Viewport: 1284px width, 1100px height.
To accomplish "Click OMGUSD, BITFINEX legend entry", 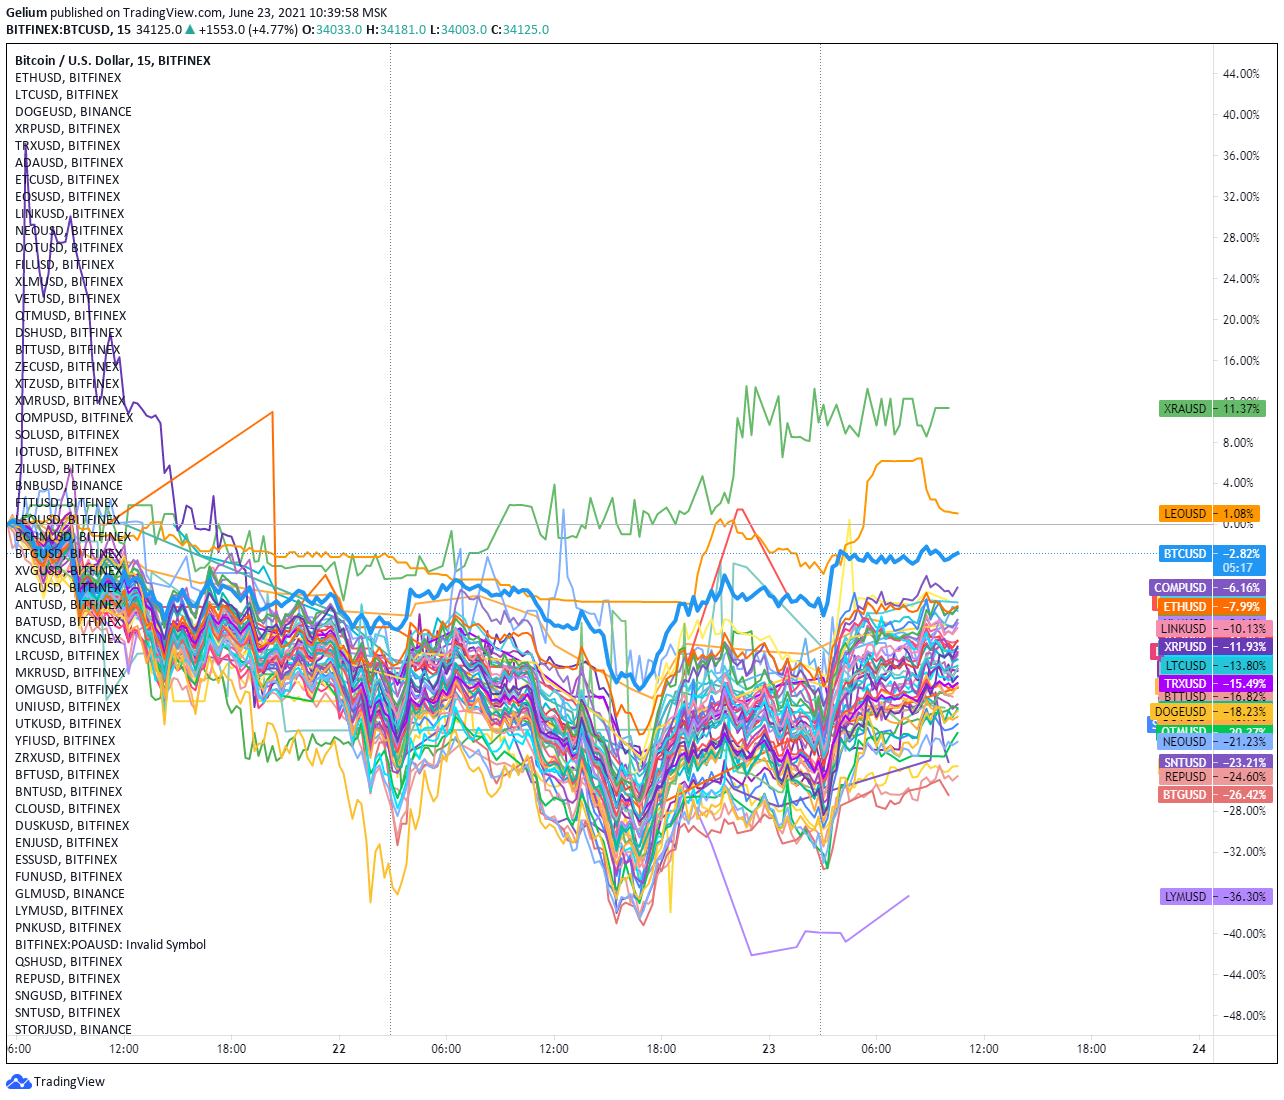I will point(72,689).
